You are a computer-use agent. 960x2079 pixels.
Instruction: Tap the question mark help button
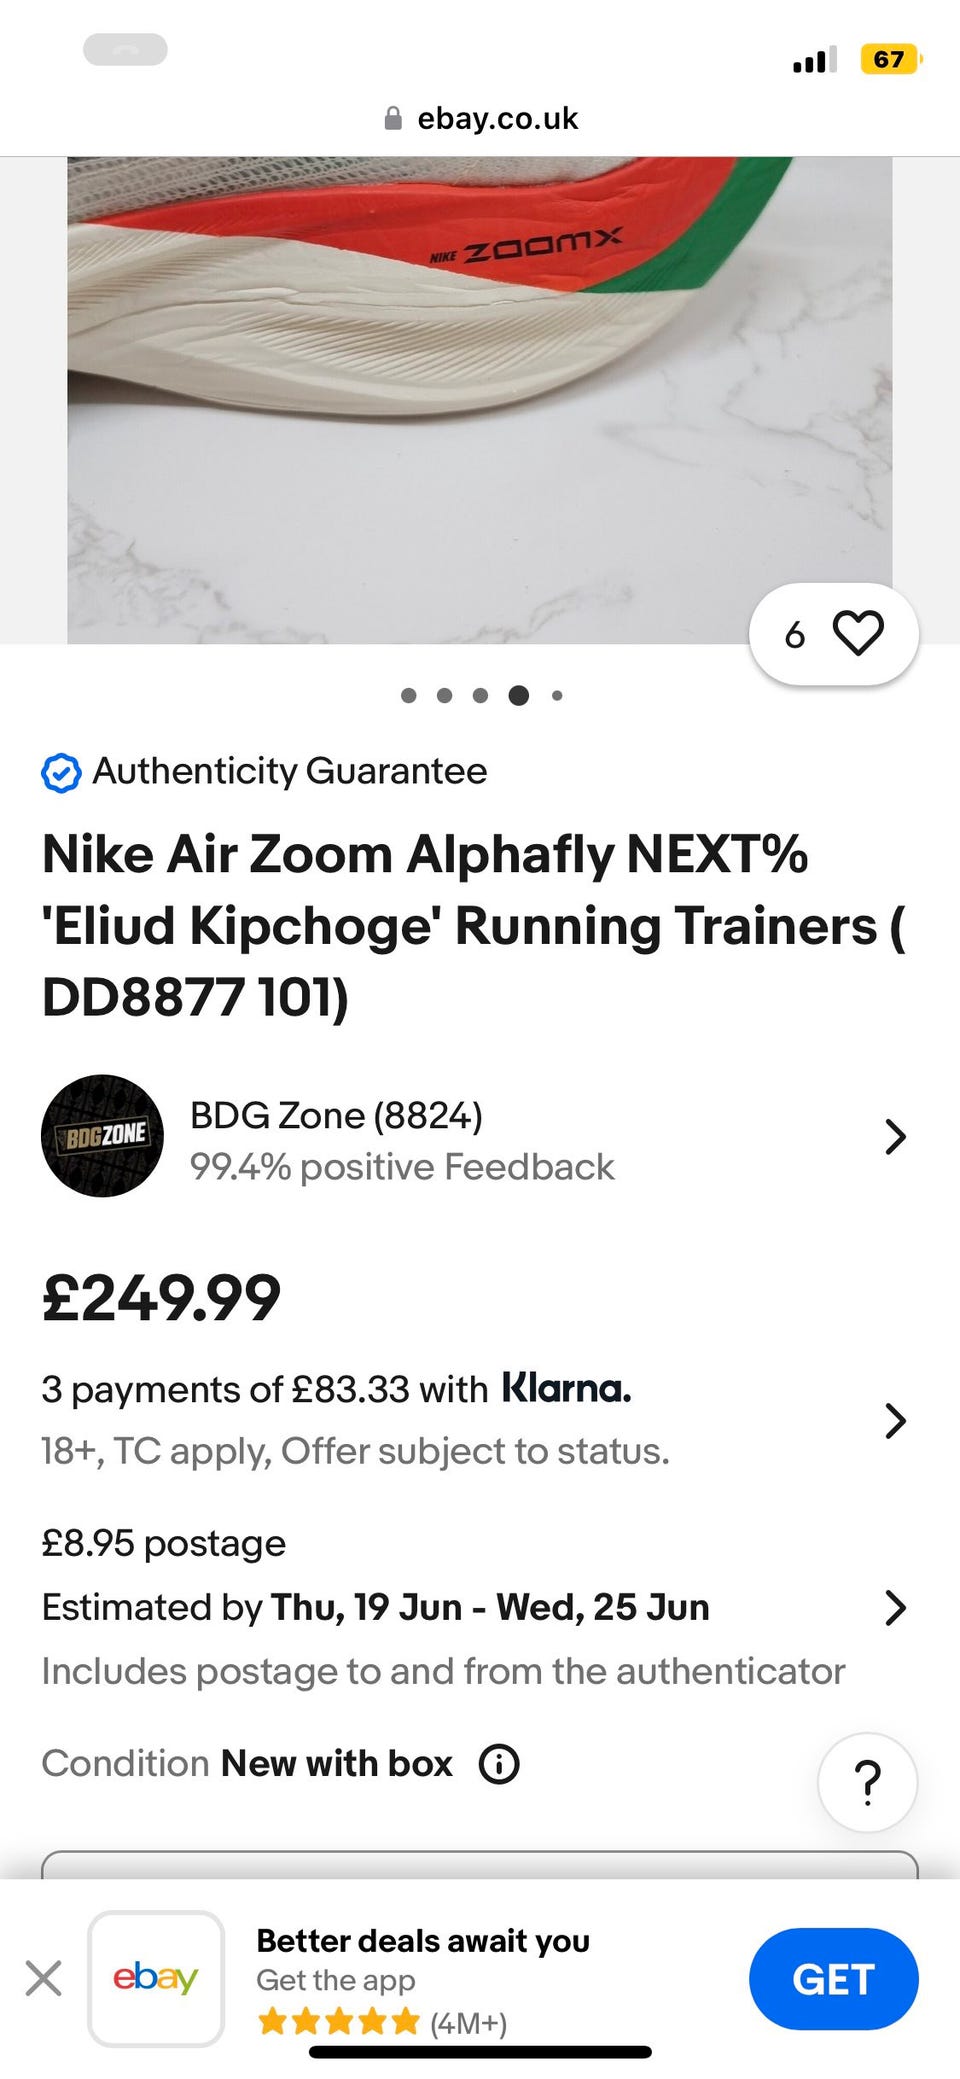pos(867,1782)
